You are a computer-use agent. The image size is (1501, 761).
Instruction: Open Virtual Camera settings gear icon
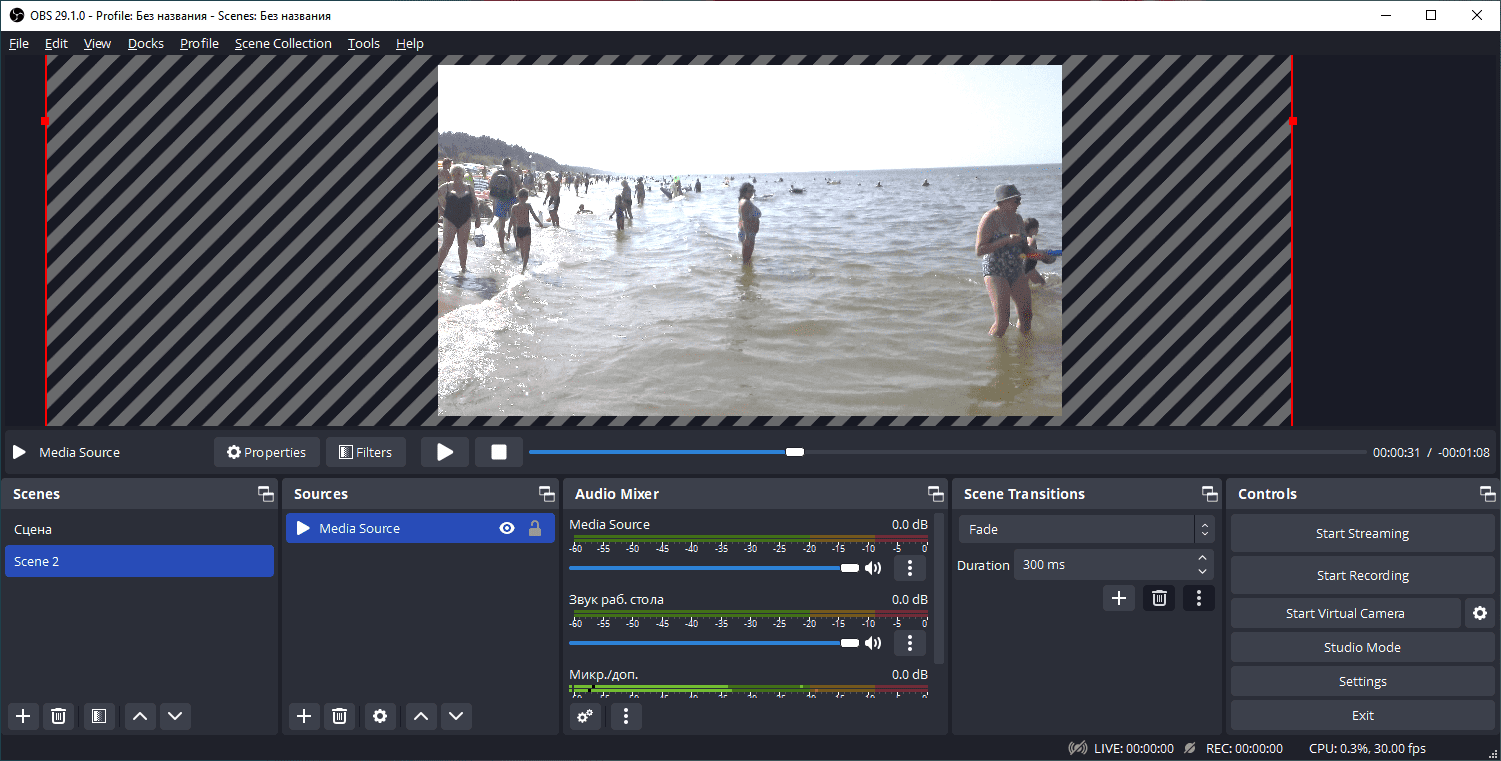click(x=1480, y=613)
